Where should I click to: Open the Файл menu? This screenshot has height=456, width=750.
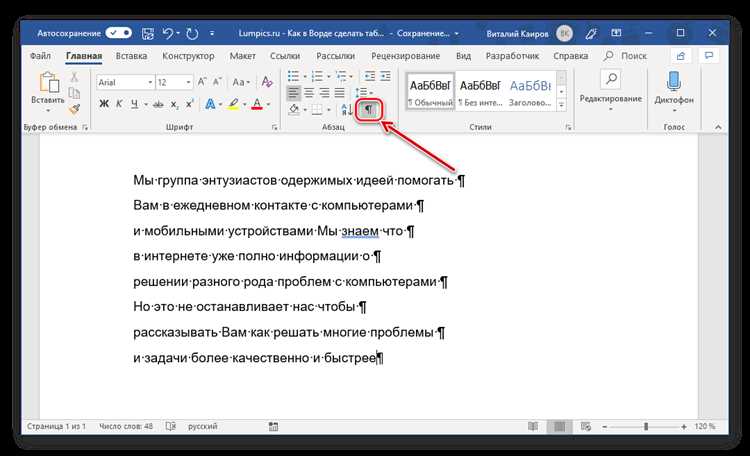(40, 56)
